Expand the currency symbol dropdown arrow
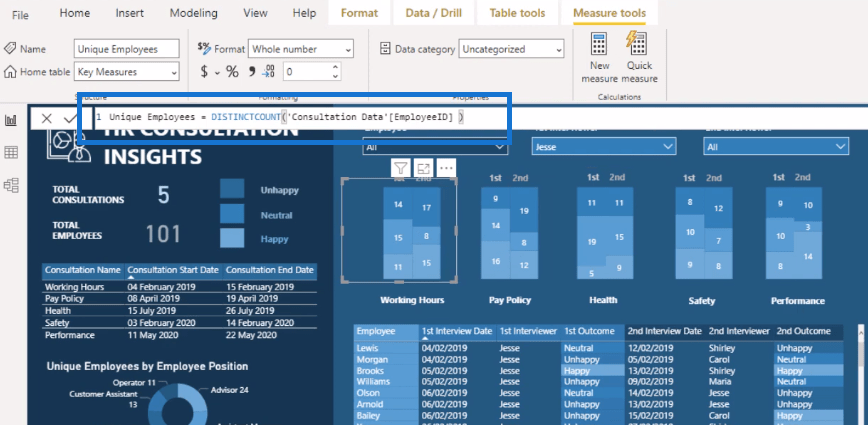 217,72
